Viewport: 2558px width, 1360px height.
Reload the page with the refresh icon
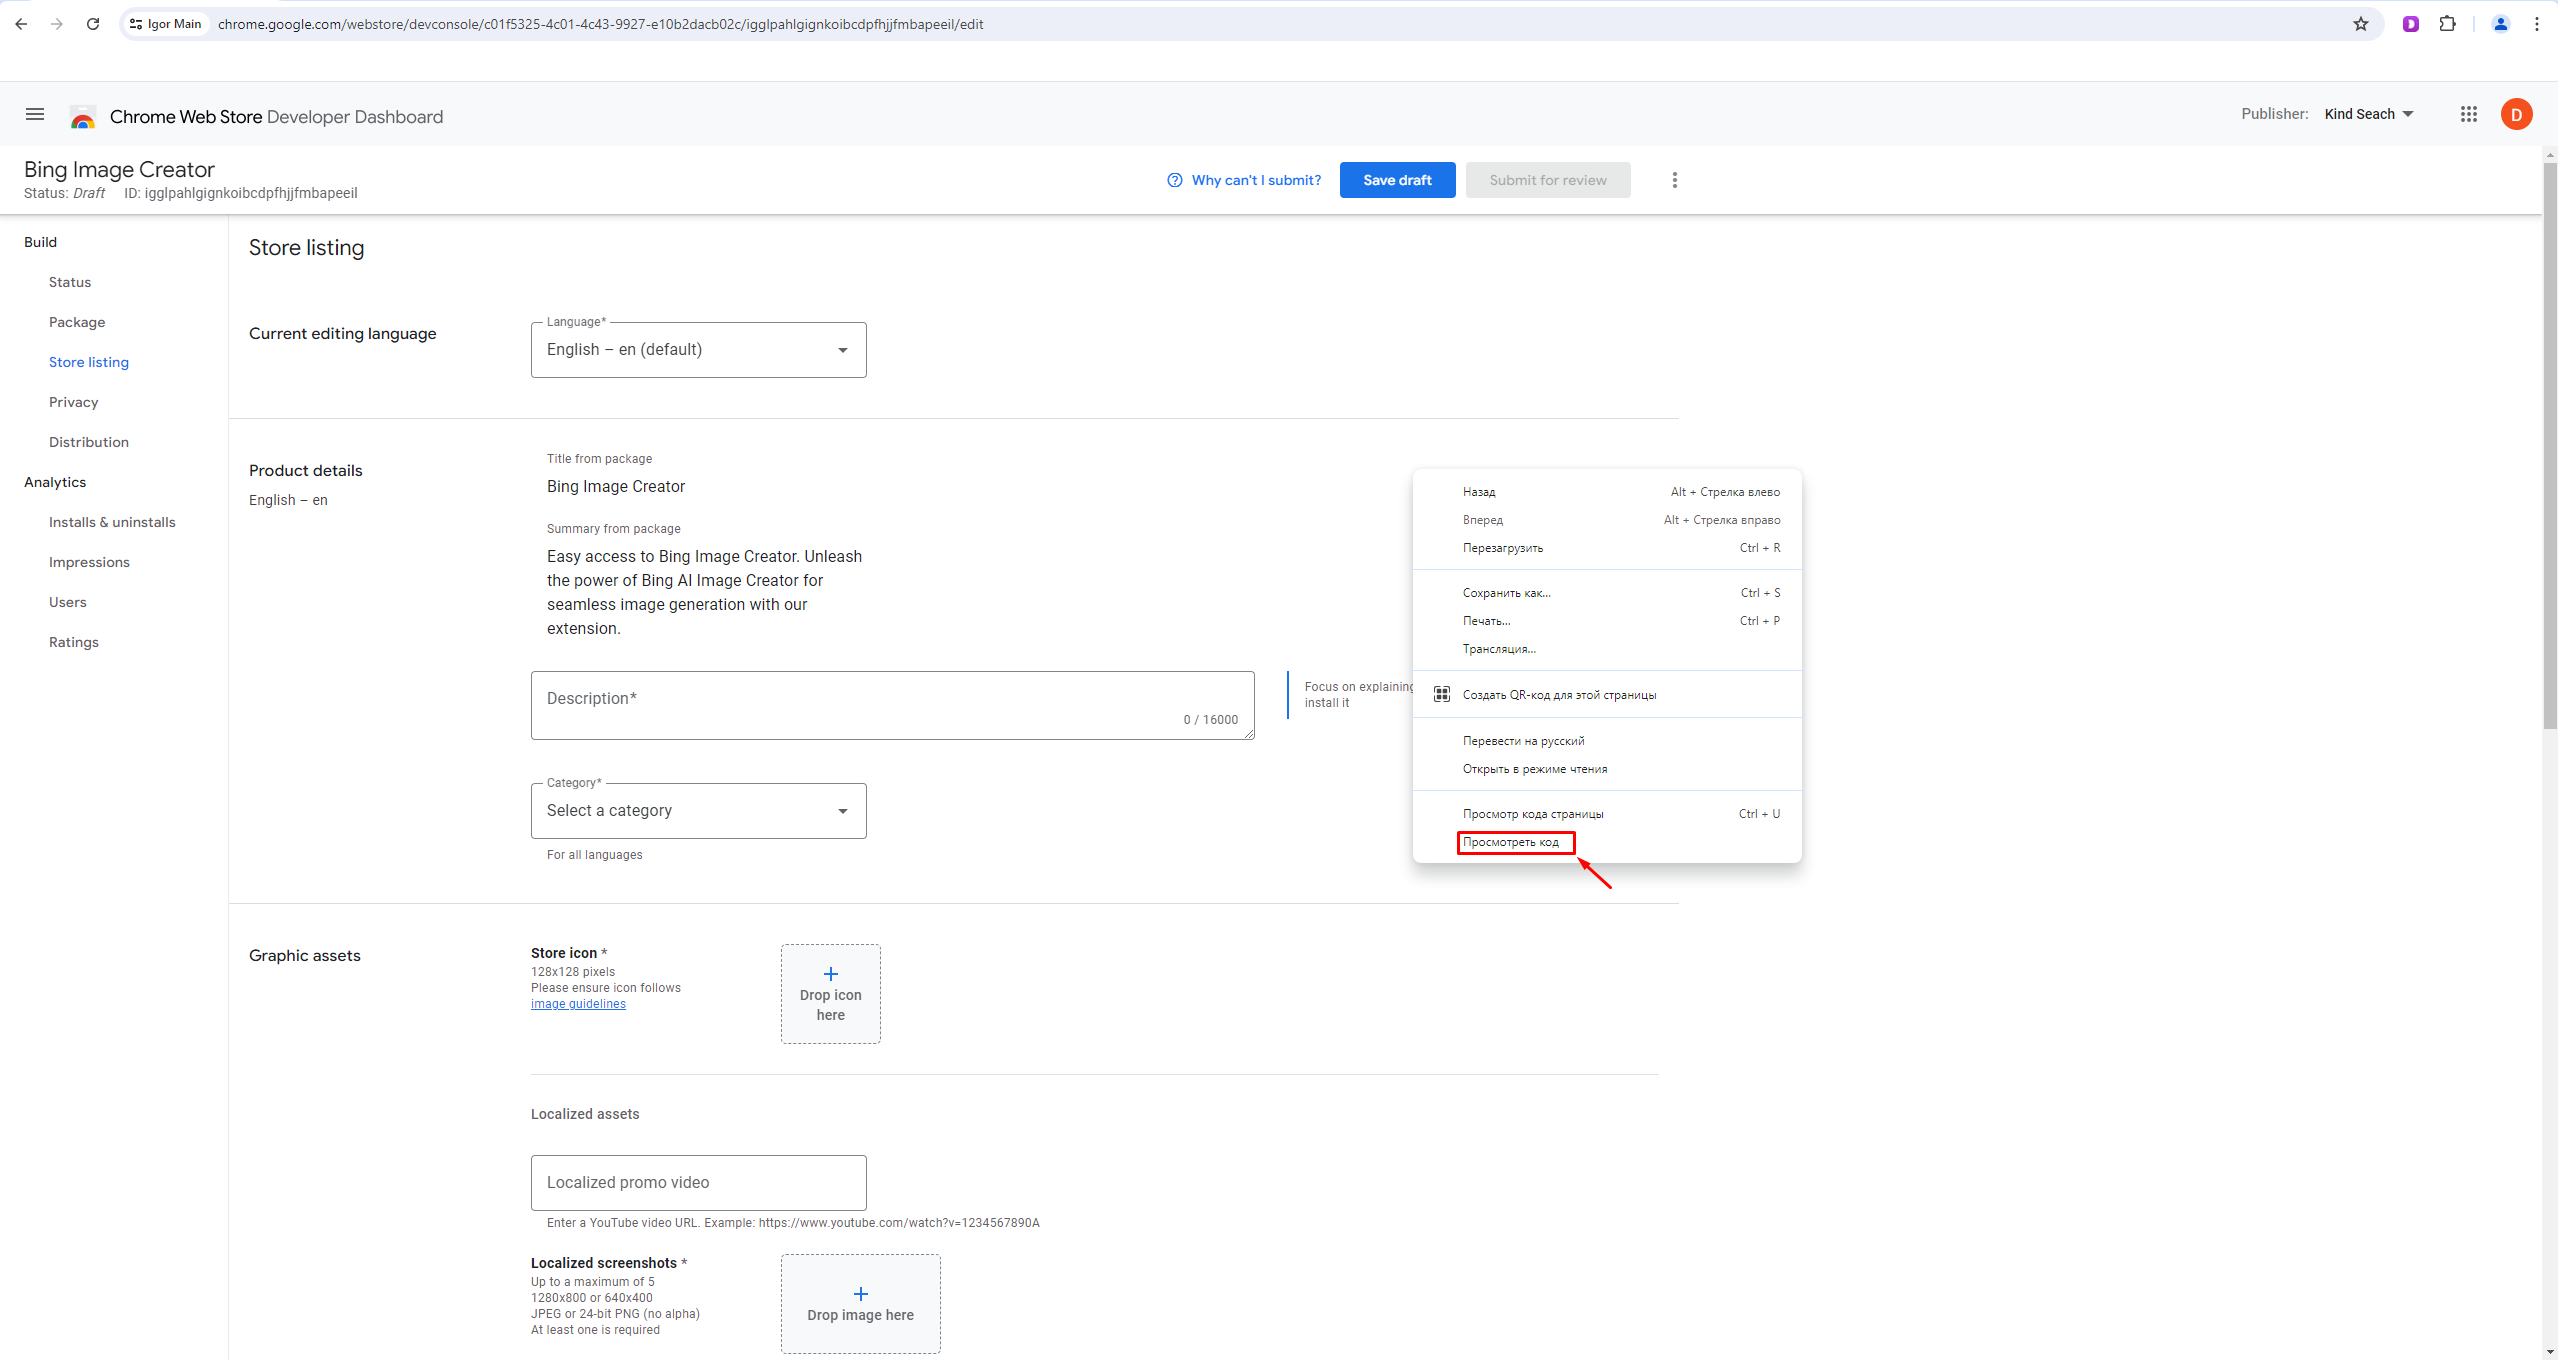coord(93,24)
